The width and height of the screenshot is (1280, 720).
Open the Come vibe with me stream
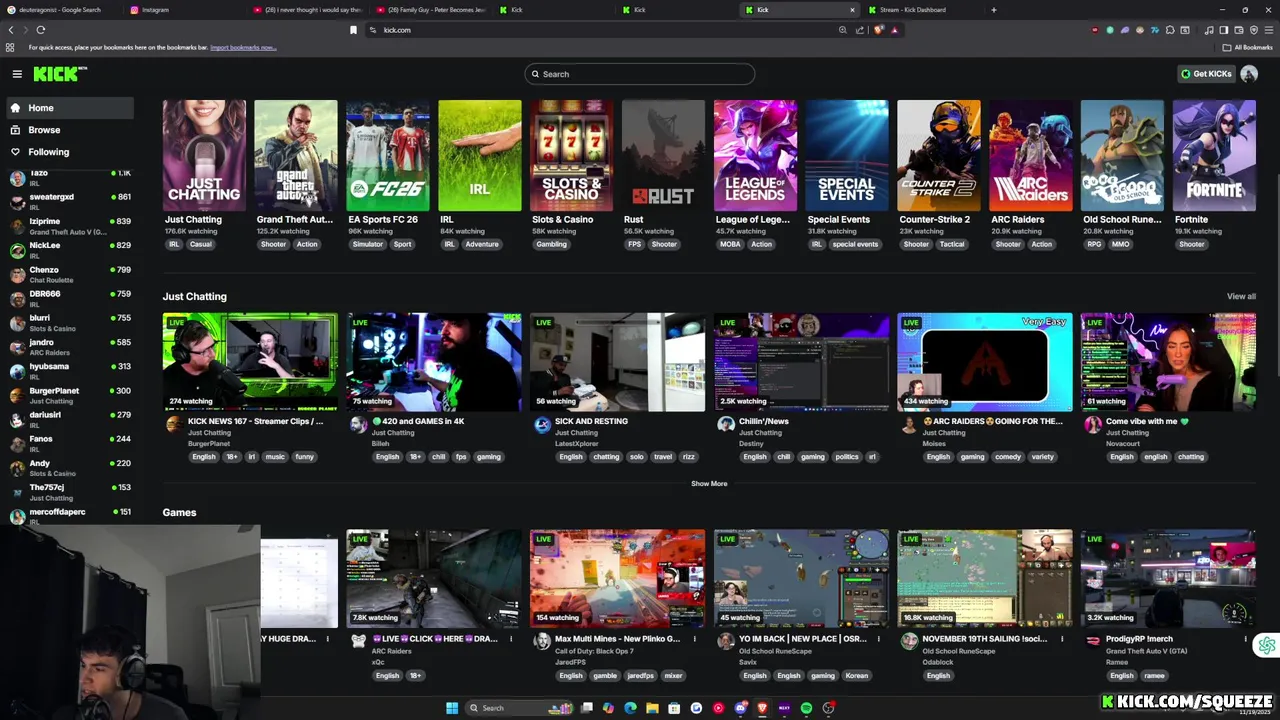pos(1168,362)
